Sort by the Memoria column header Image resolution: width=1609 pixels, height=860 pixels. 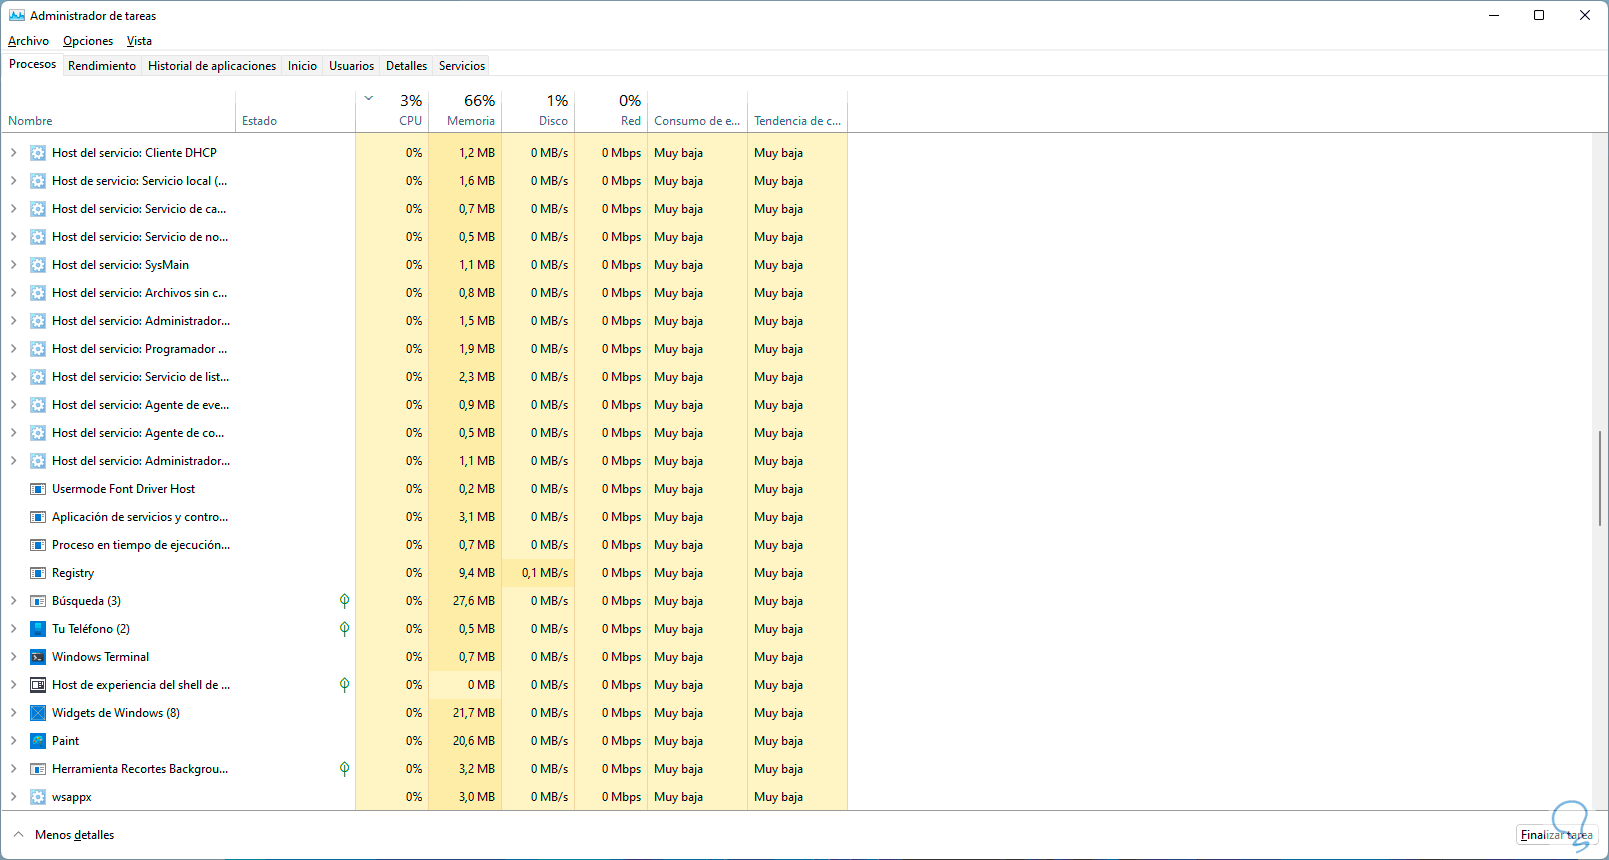(x=465, y=112)
